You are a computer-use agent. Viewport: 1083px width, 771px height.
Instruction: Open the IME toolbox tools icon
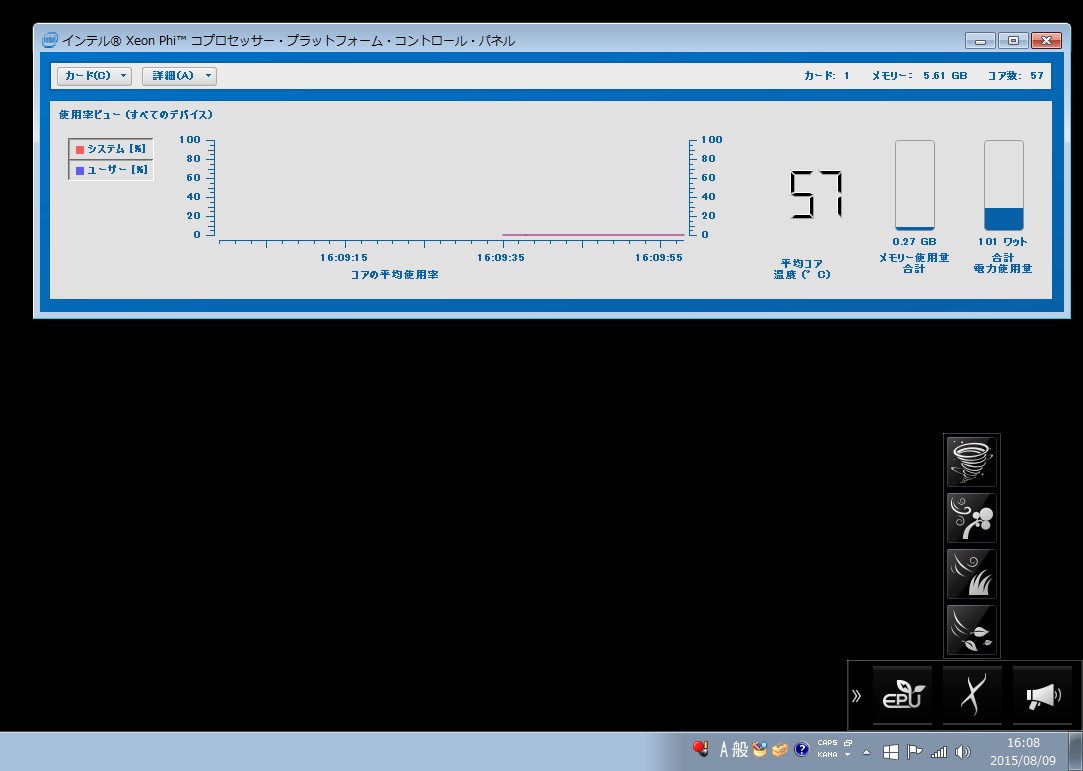pyautogui.click(x=780, y=750)
